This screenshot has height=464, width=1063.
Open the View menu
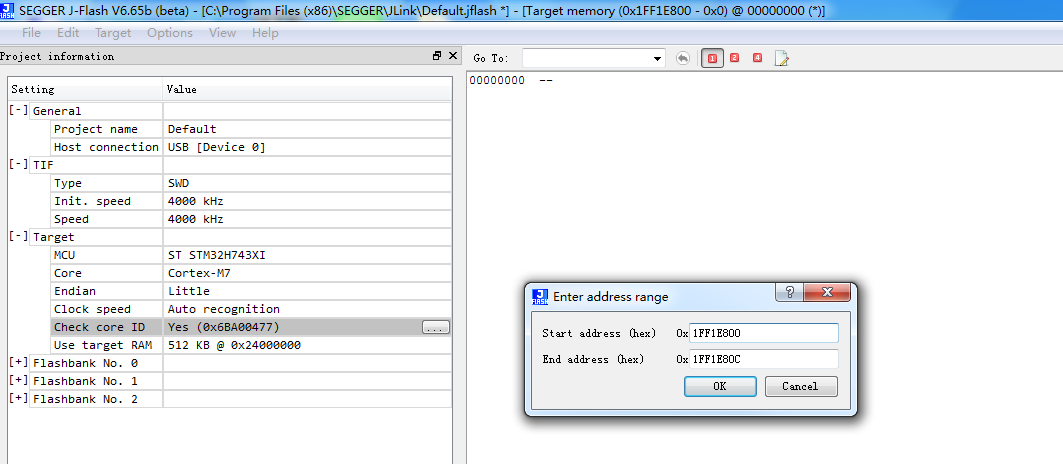[x=222, y=33]
